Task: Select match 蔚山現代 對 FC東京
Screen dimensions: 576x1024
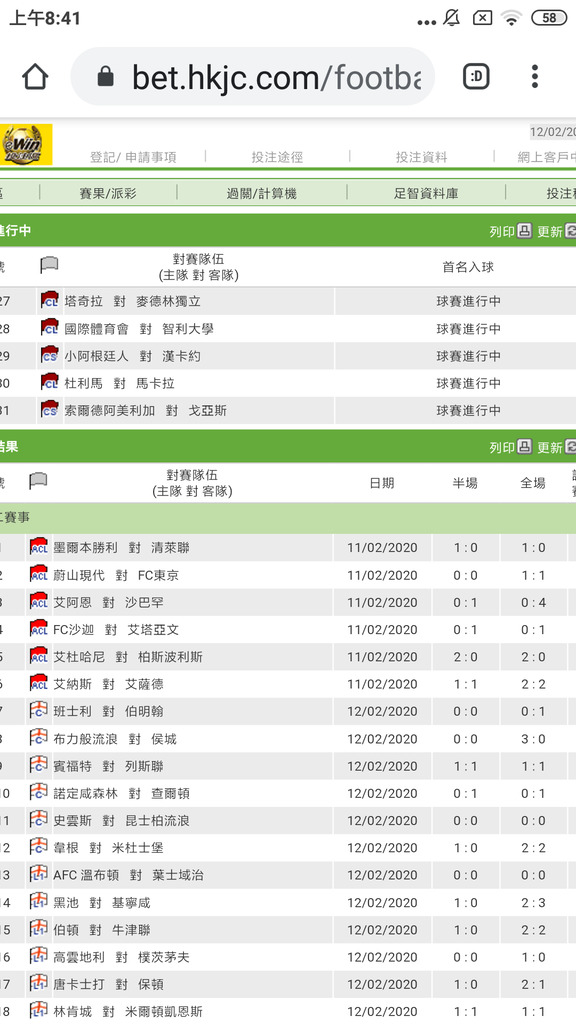Action: click(x=116, y=575)
